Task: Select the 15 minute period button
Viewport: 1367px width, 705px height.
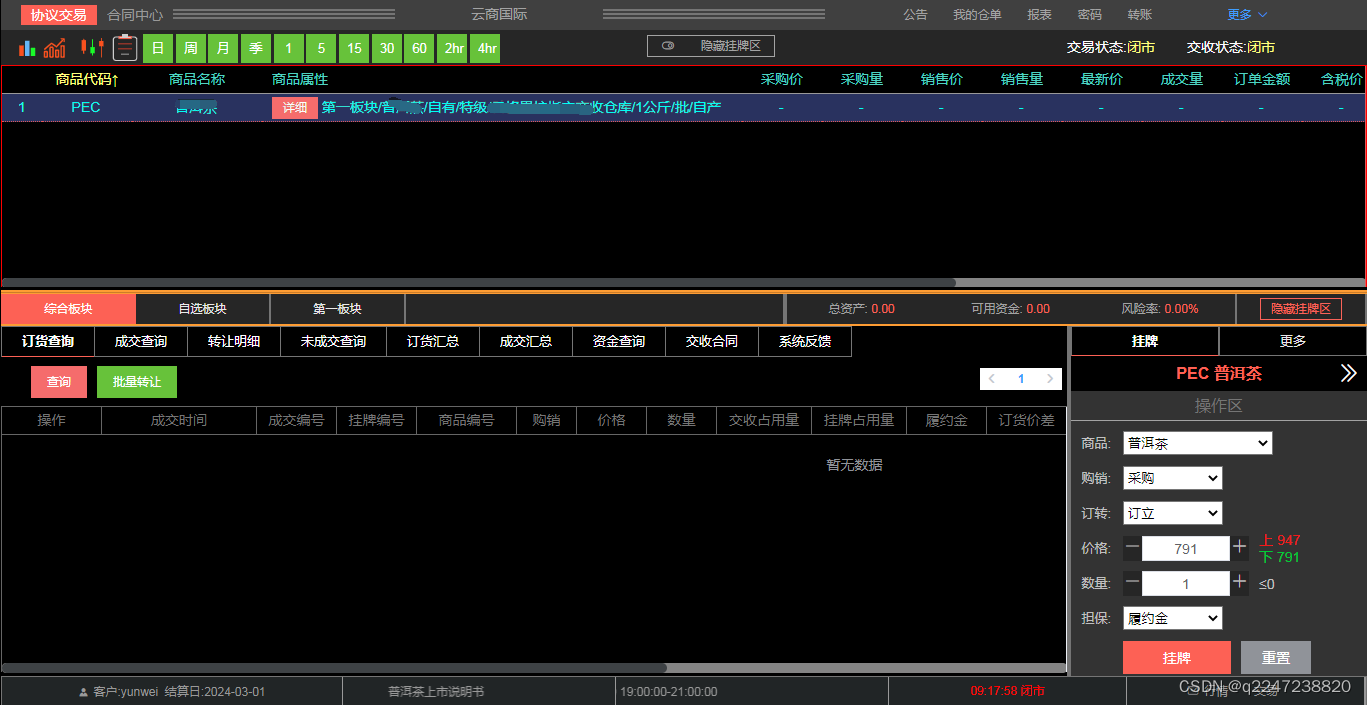Action: 354,48
